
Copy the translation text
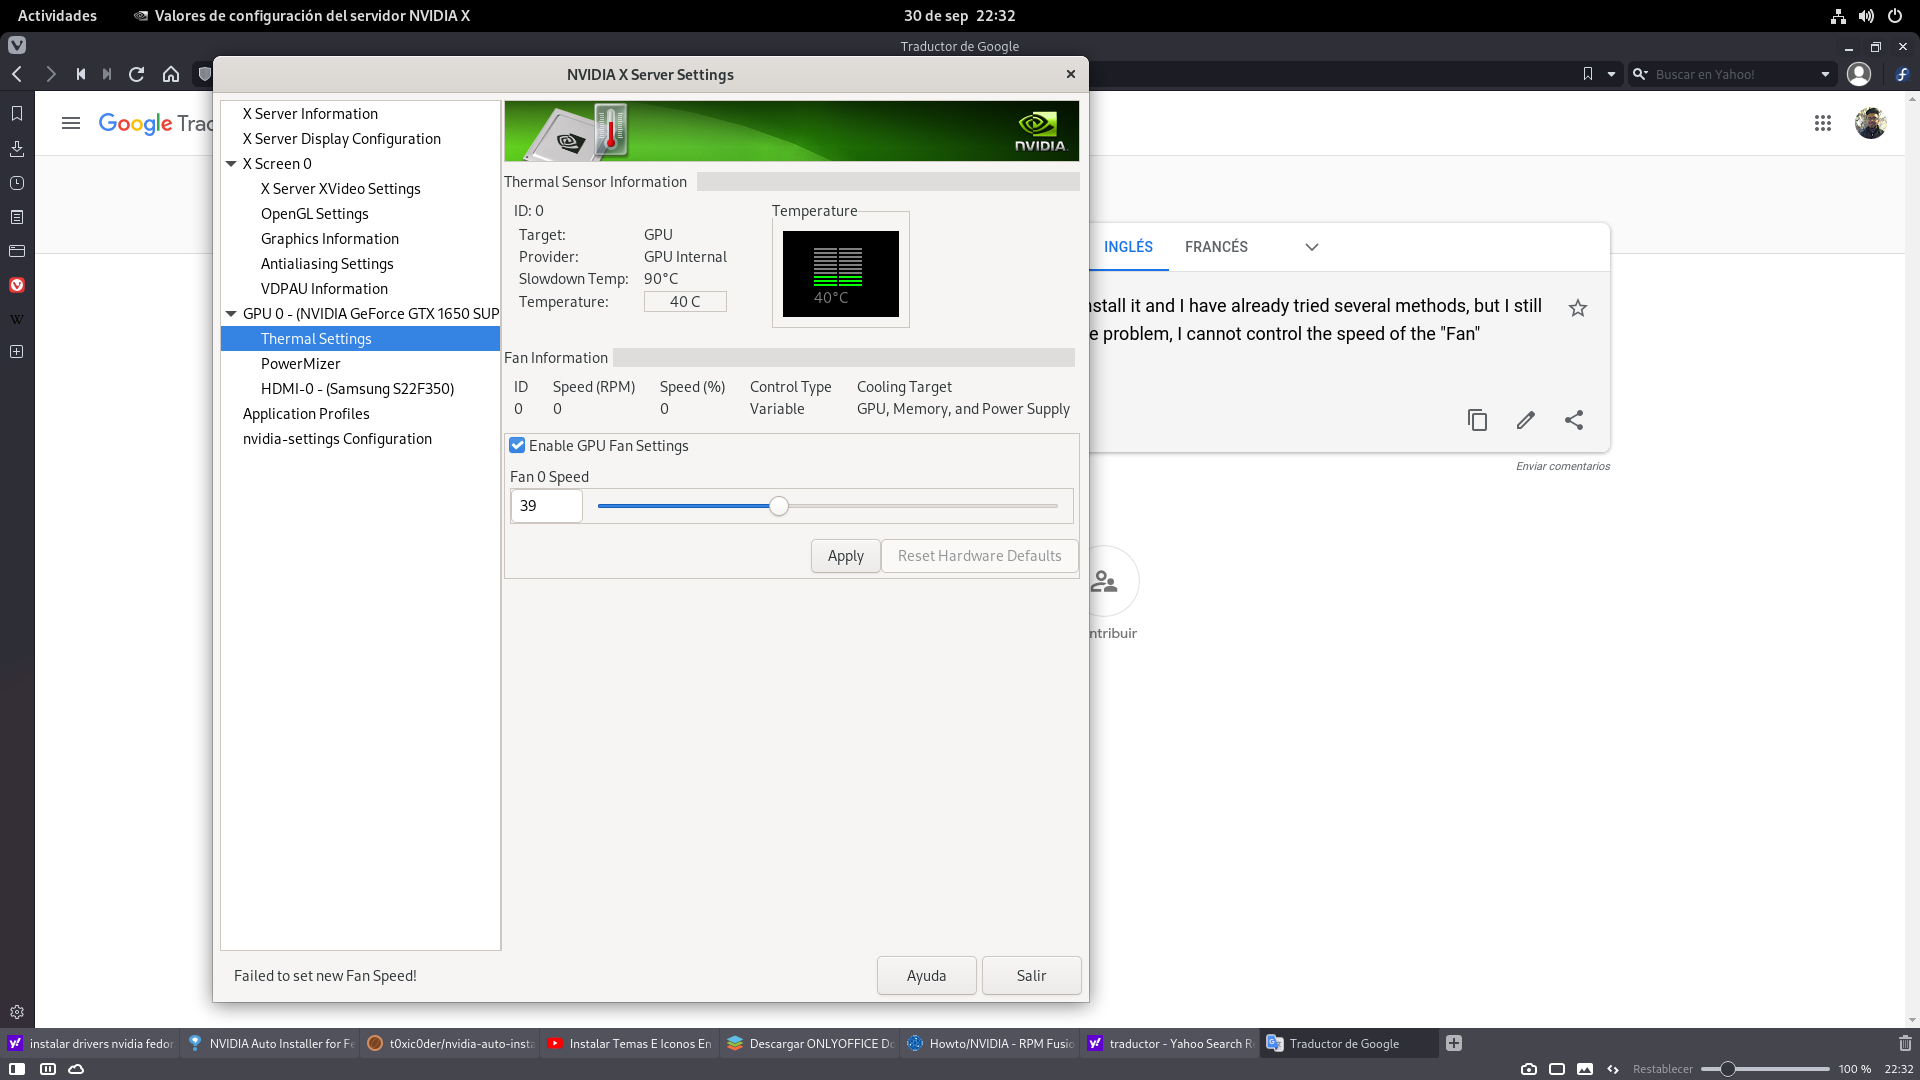click(x=1477, y=420)
